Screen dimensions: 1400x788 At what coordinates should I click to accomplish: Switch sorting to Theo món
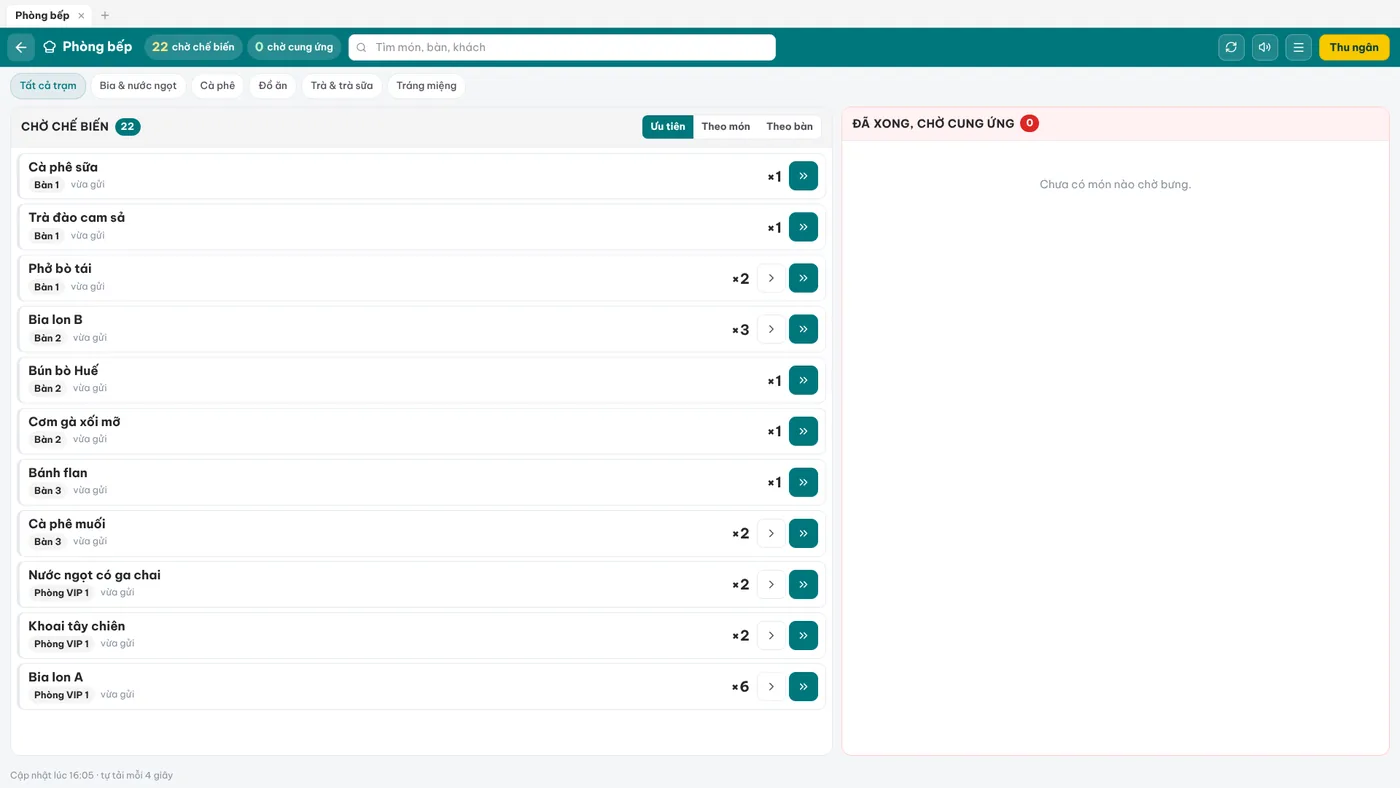(x=726, y=127)
